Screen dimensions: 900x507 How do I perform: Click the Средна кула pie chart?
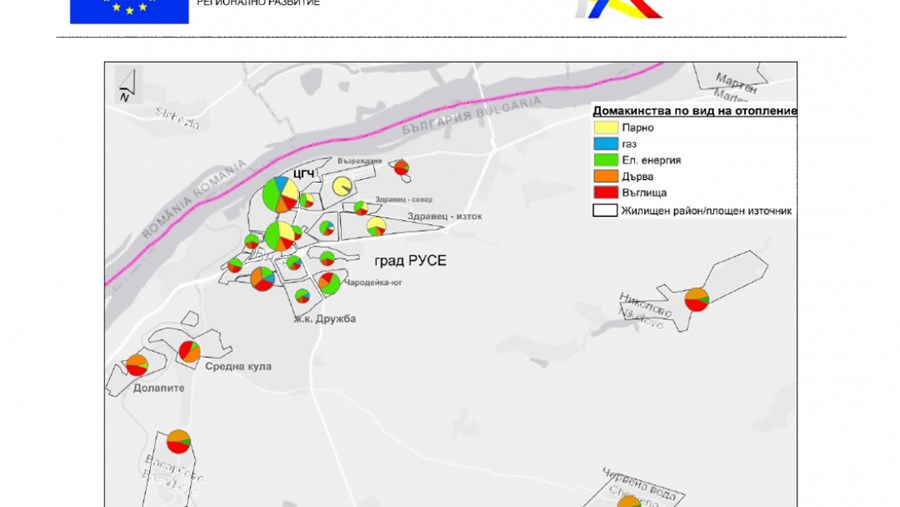(x=189, y=351)
